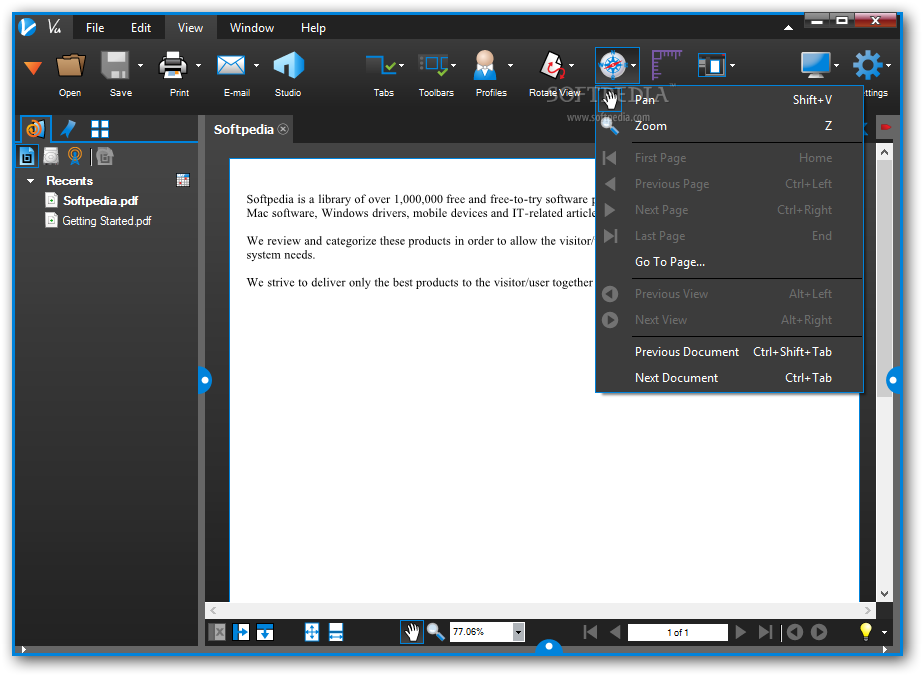Image resolution: width=923 pixels, height=676 pixels.
Task: Toggle the purple rulers icon
Action: (666, 65)
